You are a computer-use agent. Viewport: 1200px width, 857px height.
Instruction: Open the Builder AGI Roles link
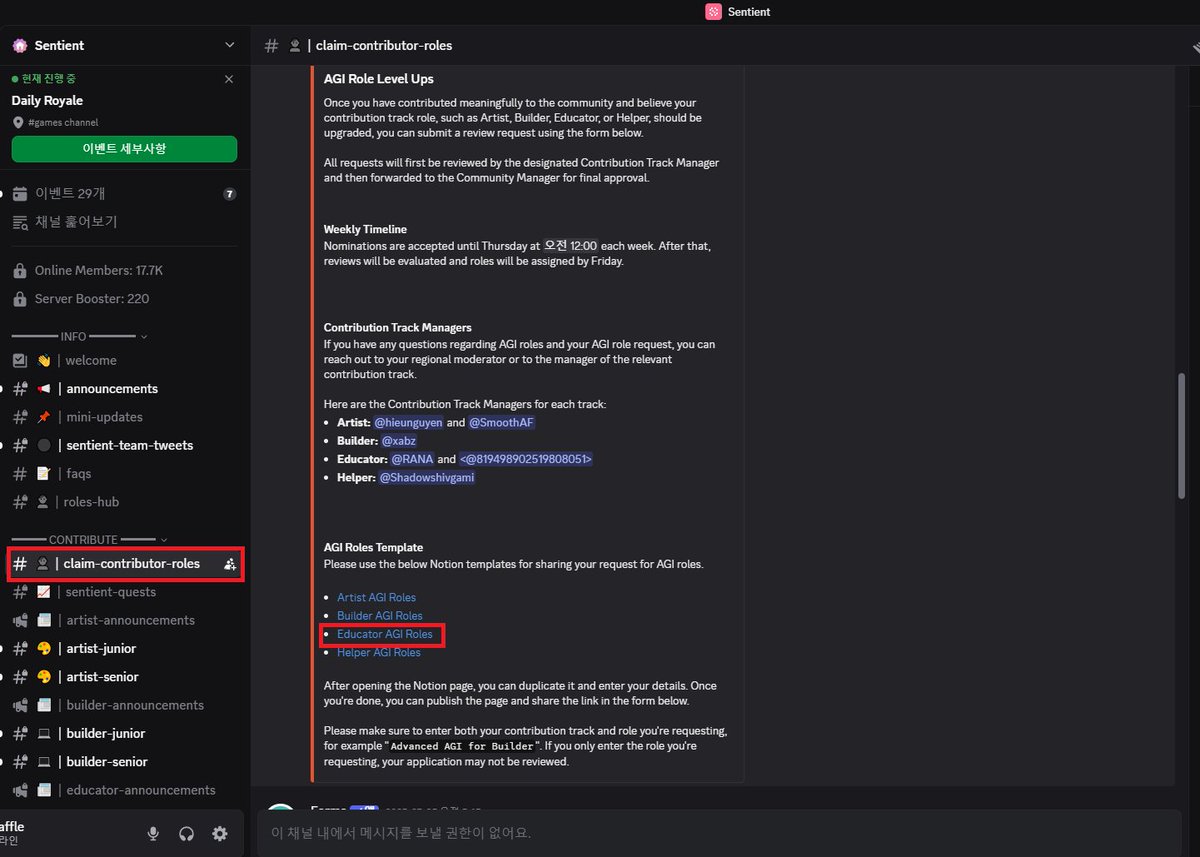coord(380,616)
